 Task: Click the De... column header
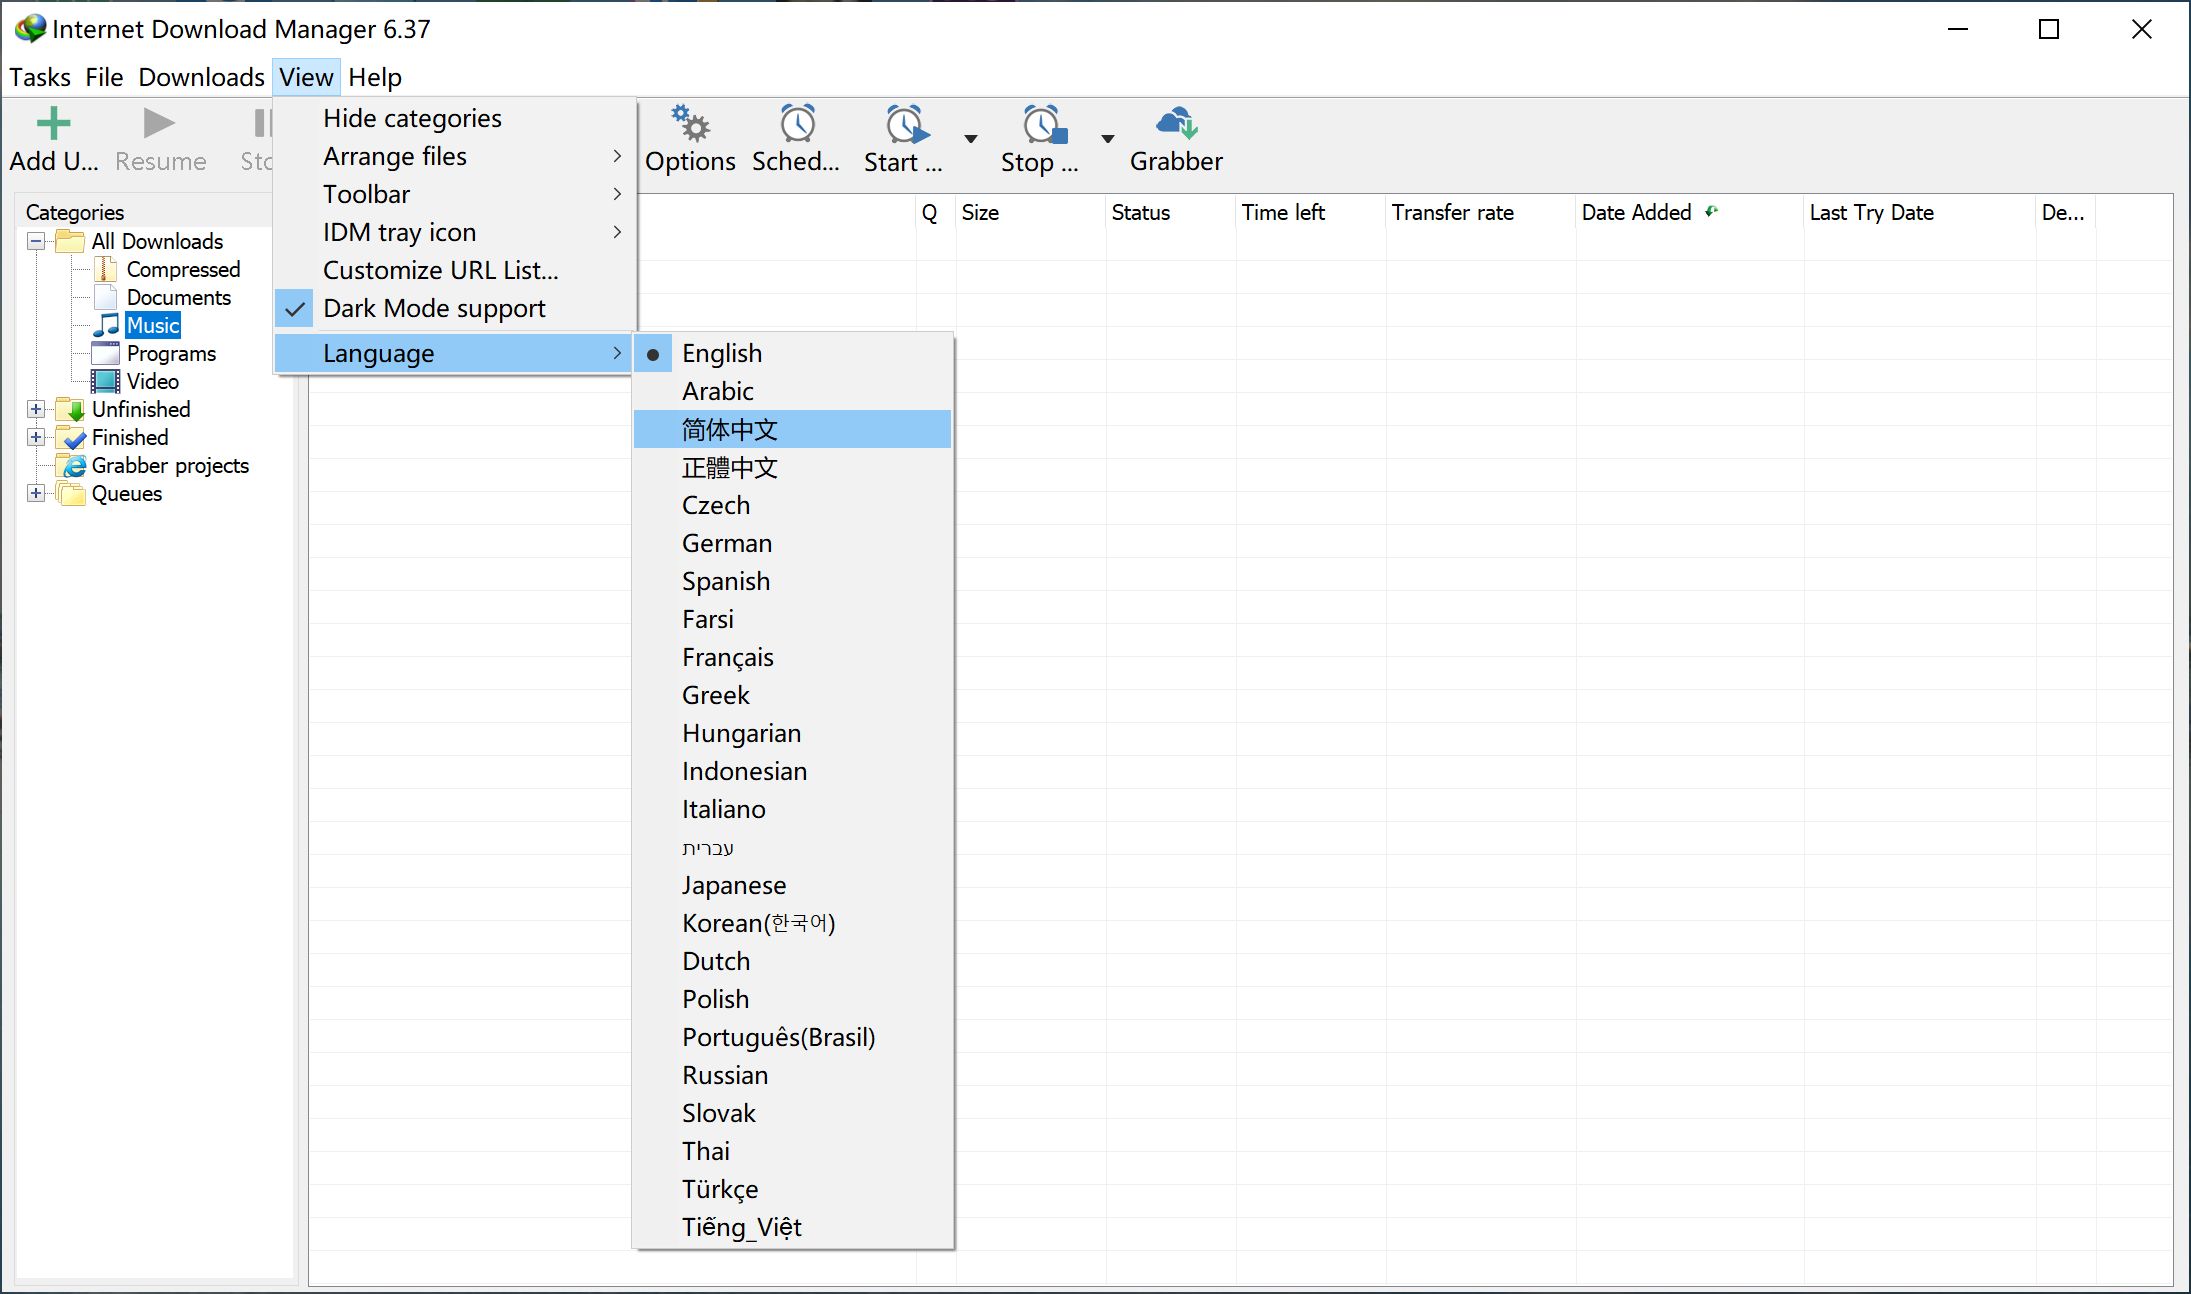click(2065, 212)
